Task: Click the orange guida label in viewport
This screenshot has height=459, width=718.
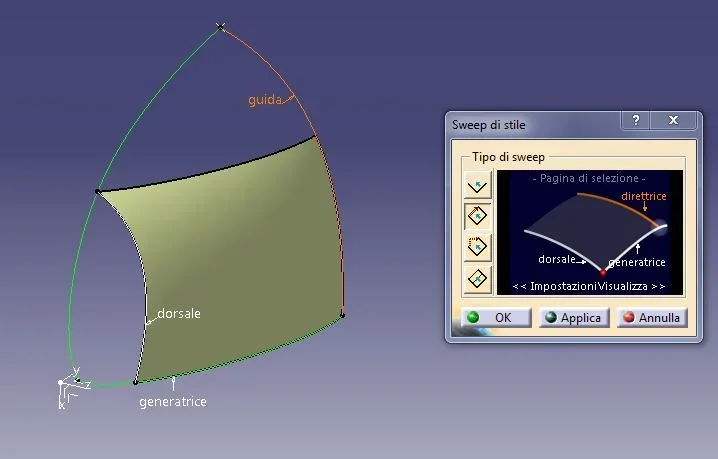Action: [x=265, y=100]
